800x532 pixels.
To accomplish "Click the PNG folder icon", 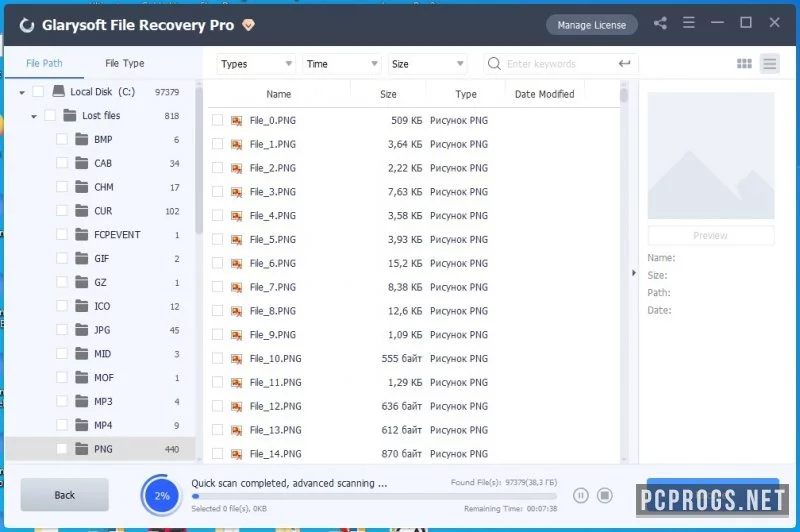I will [x=82, y=449].
